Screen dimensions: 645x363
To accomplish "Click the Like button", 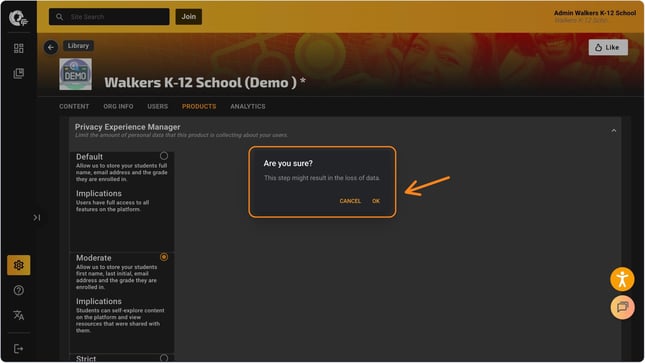I will click(x=608, y=47).
